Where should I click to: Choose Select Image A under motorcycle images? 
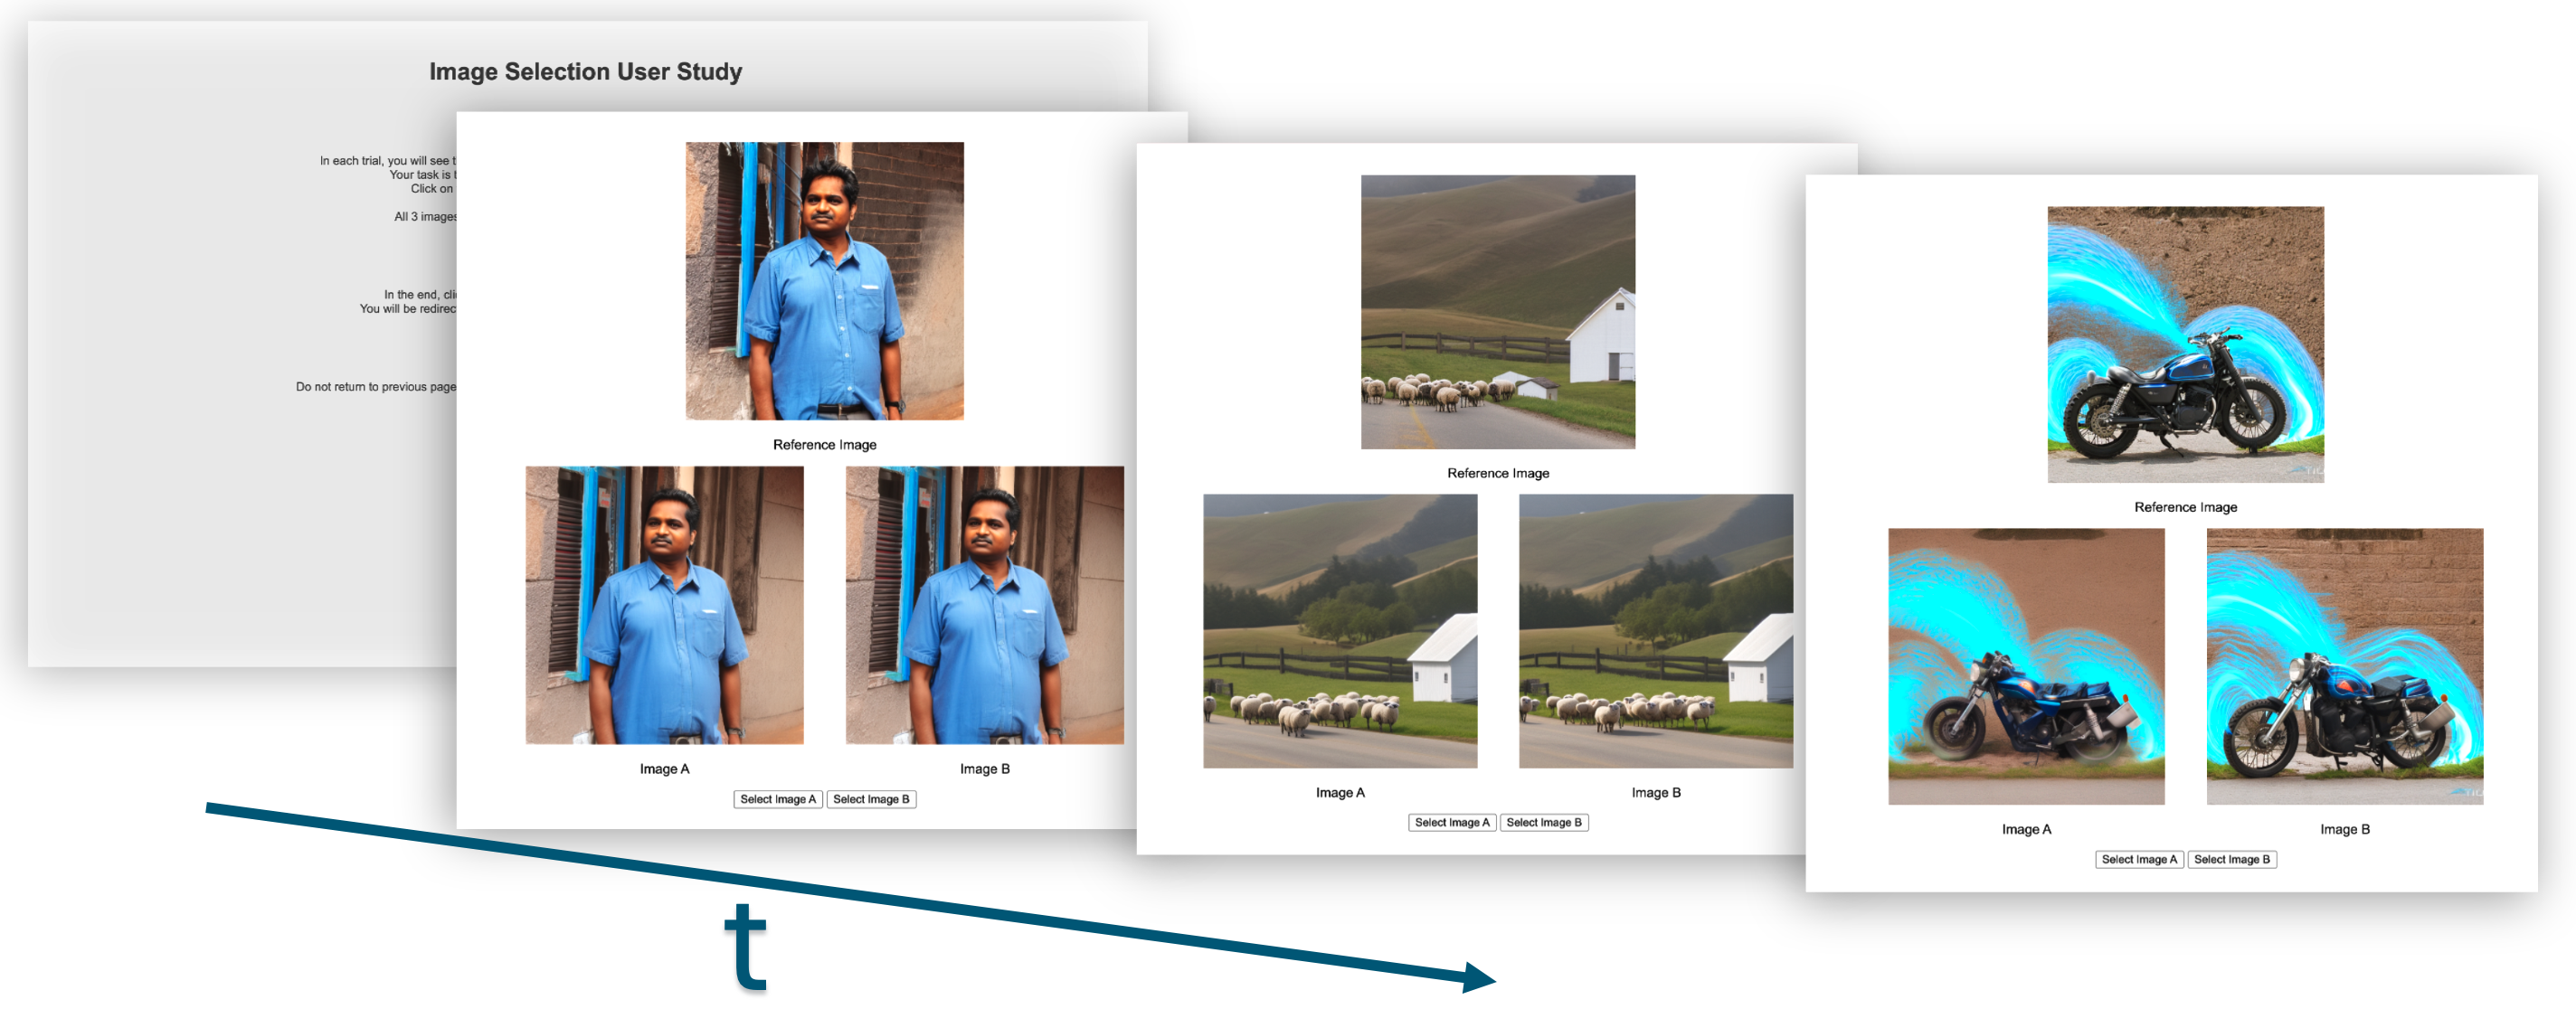tap(2138, 859)
